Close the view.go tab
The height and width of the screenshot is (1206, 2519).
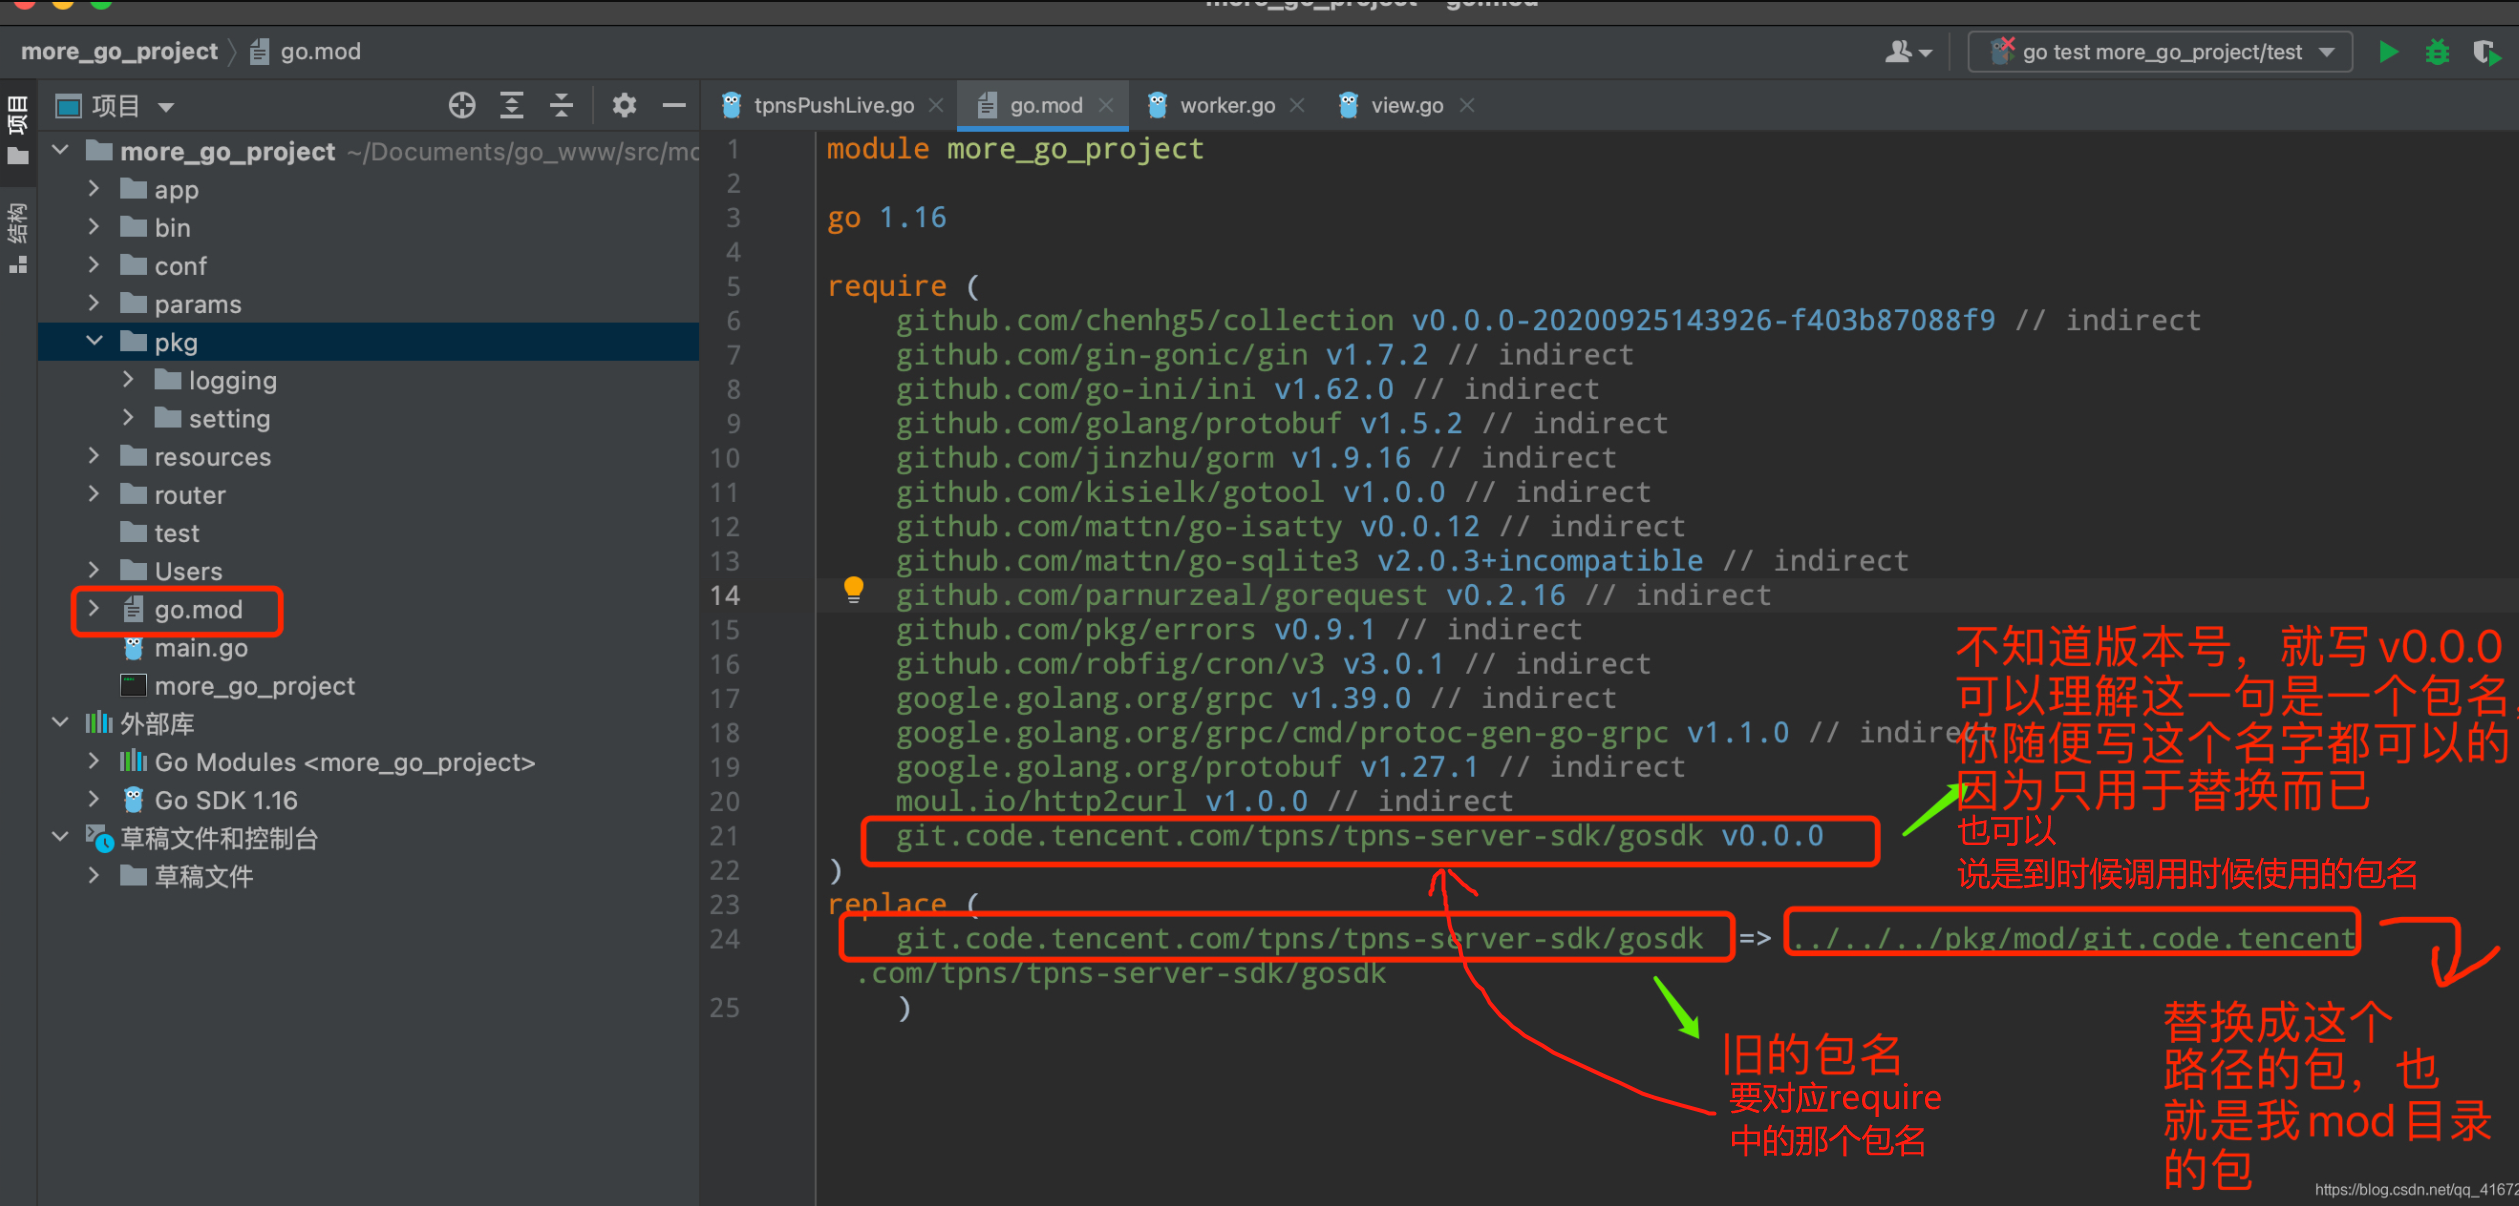coord(1467,105)
